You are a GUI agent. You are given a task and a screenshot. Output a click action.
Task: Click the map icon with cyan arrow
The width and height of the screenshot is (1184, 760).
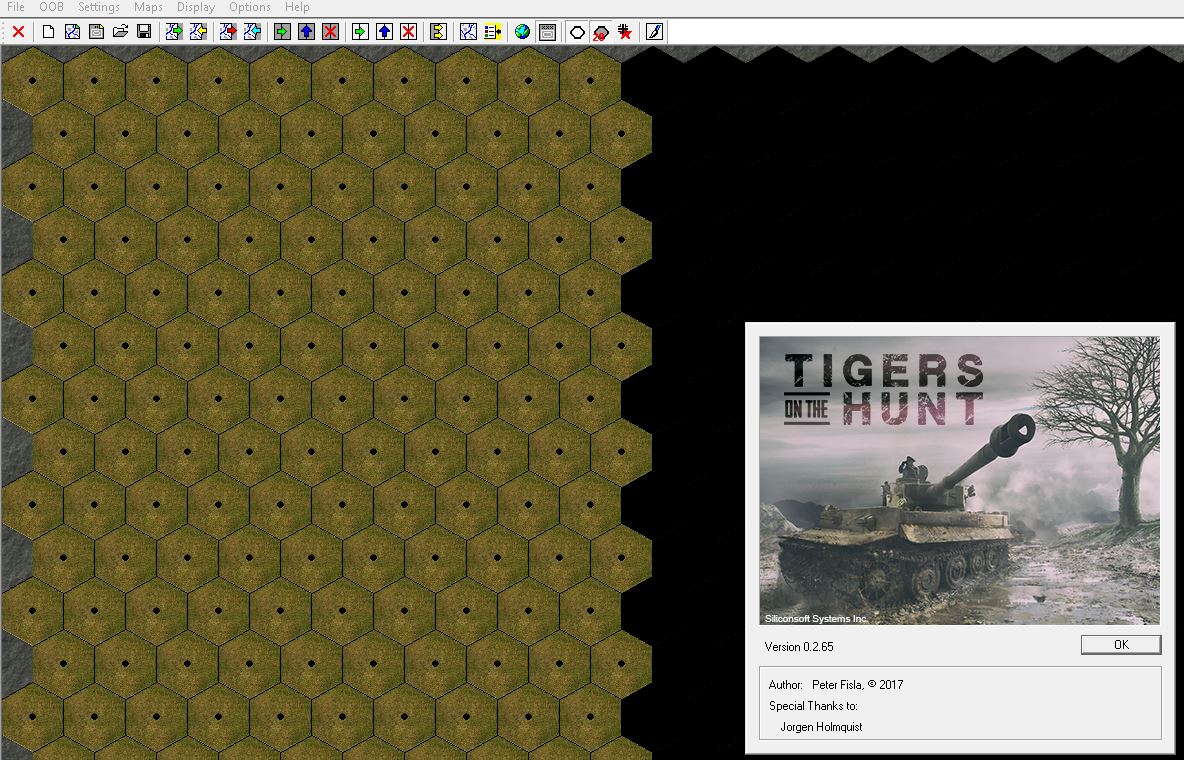point(252,32)
